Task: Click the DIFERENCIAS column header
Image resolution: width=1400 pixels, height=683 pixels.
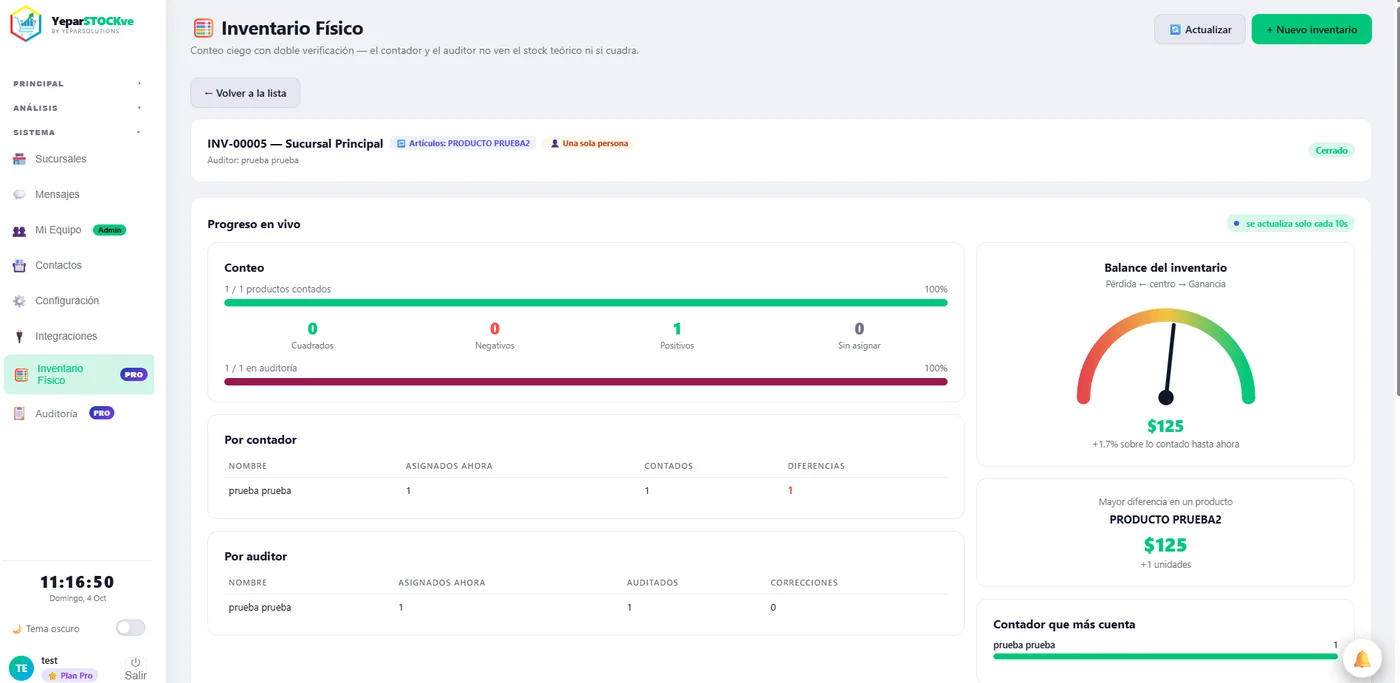Action: point(816,466)
